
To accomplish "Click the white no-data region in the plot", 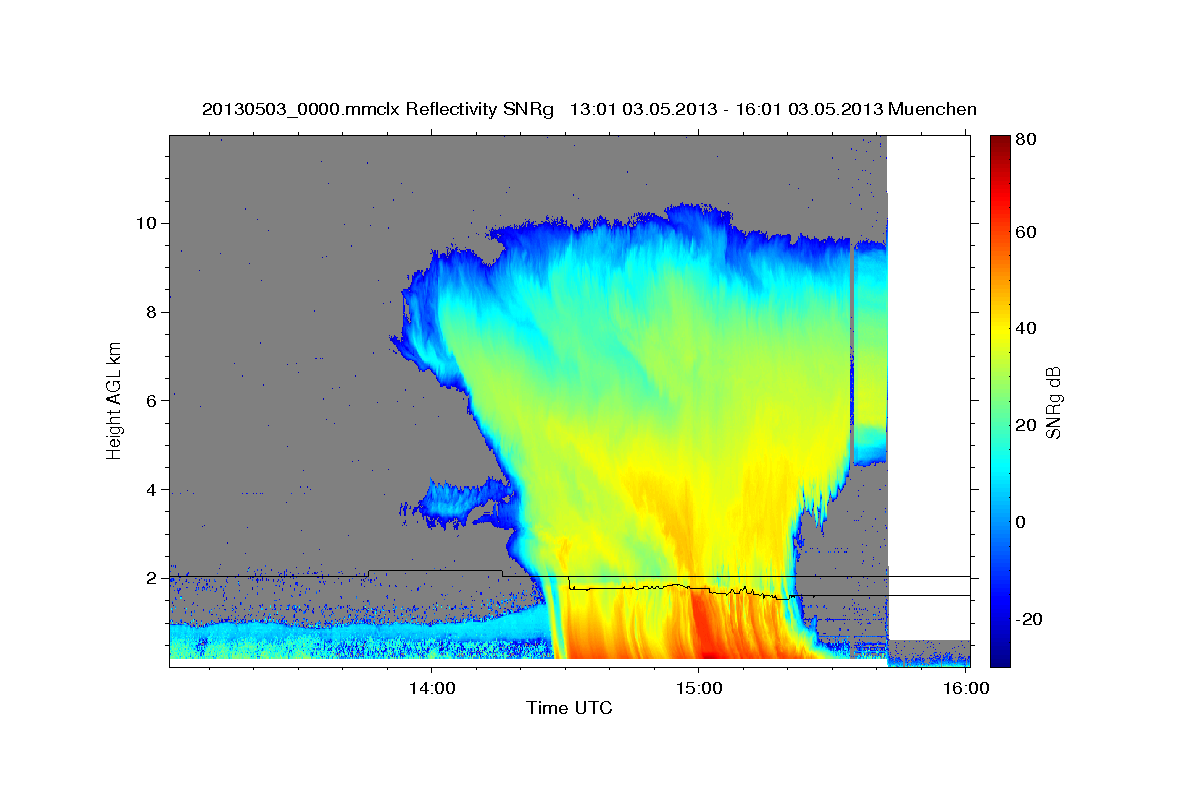I will pos(929,387).
